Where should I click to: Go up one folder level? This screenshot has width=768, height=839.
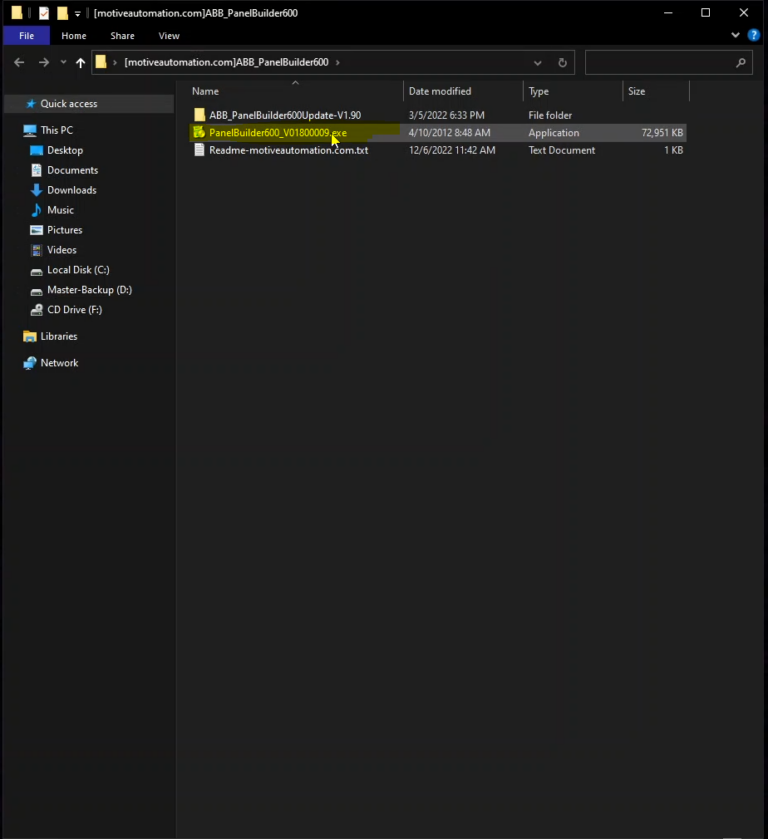[x=81, y=62]
